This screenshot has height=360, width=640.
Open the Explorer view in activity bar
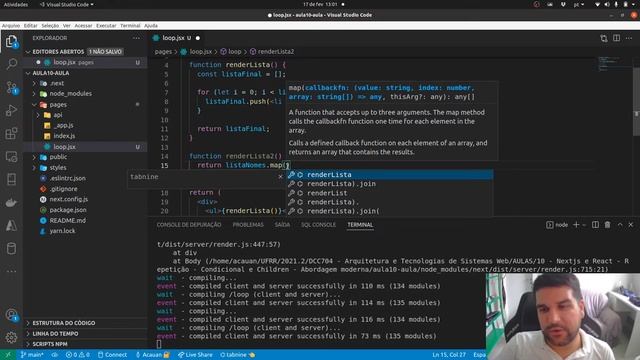11,42
